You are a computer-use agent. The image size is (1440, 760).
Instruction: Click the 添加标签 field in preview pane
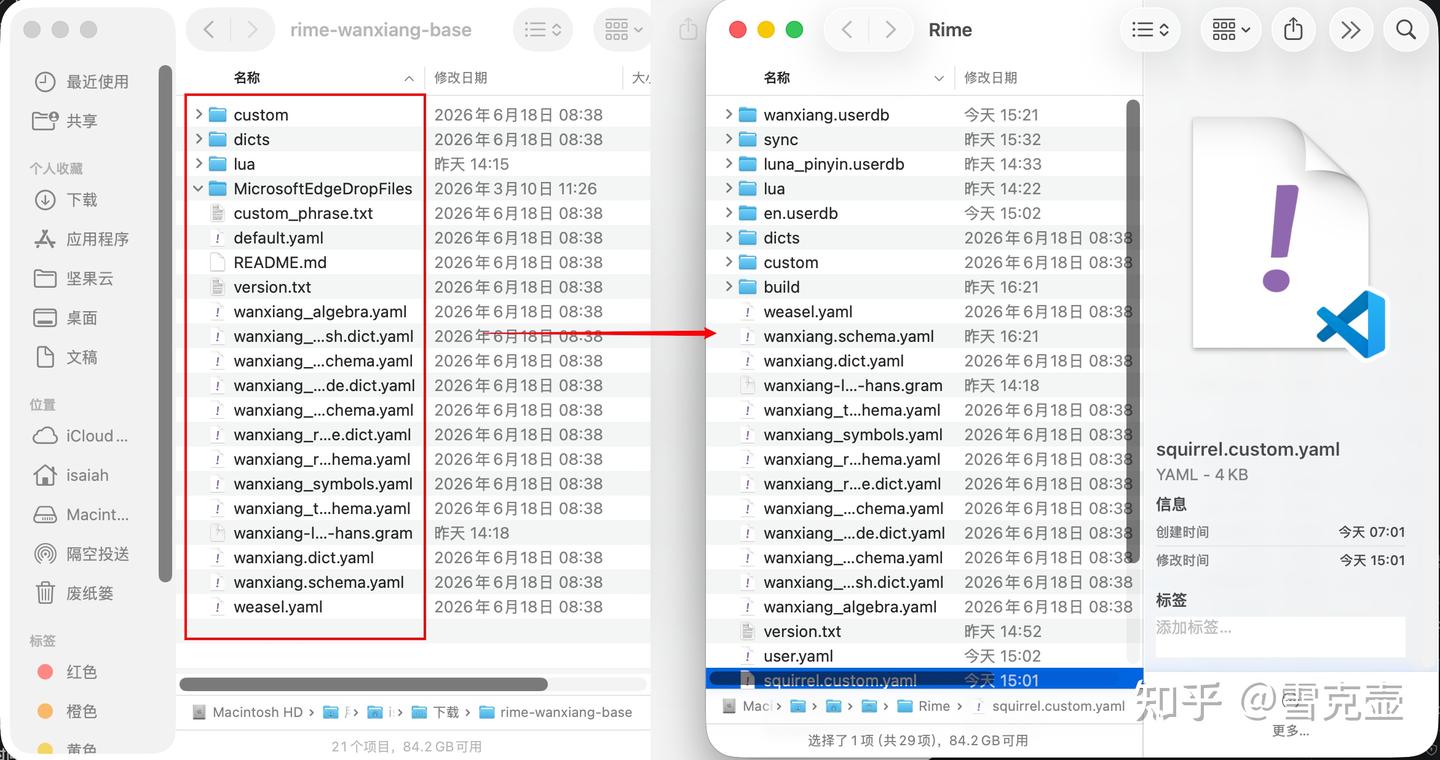[x=1280, y=636]
